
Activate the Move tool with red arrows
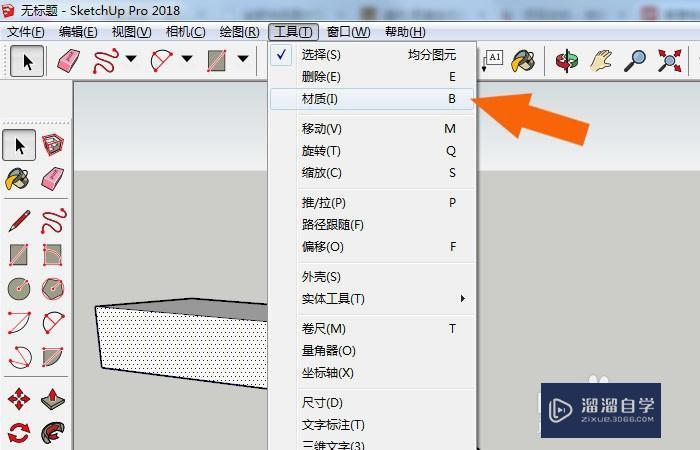point(19,399)
